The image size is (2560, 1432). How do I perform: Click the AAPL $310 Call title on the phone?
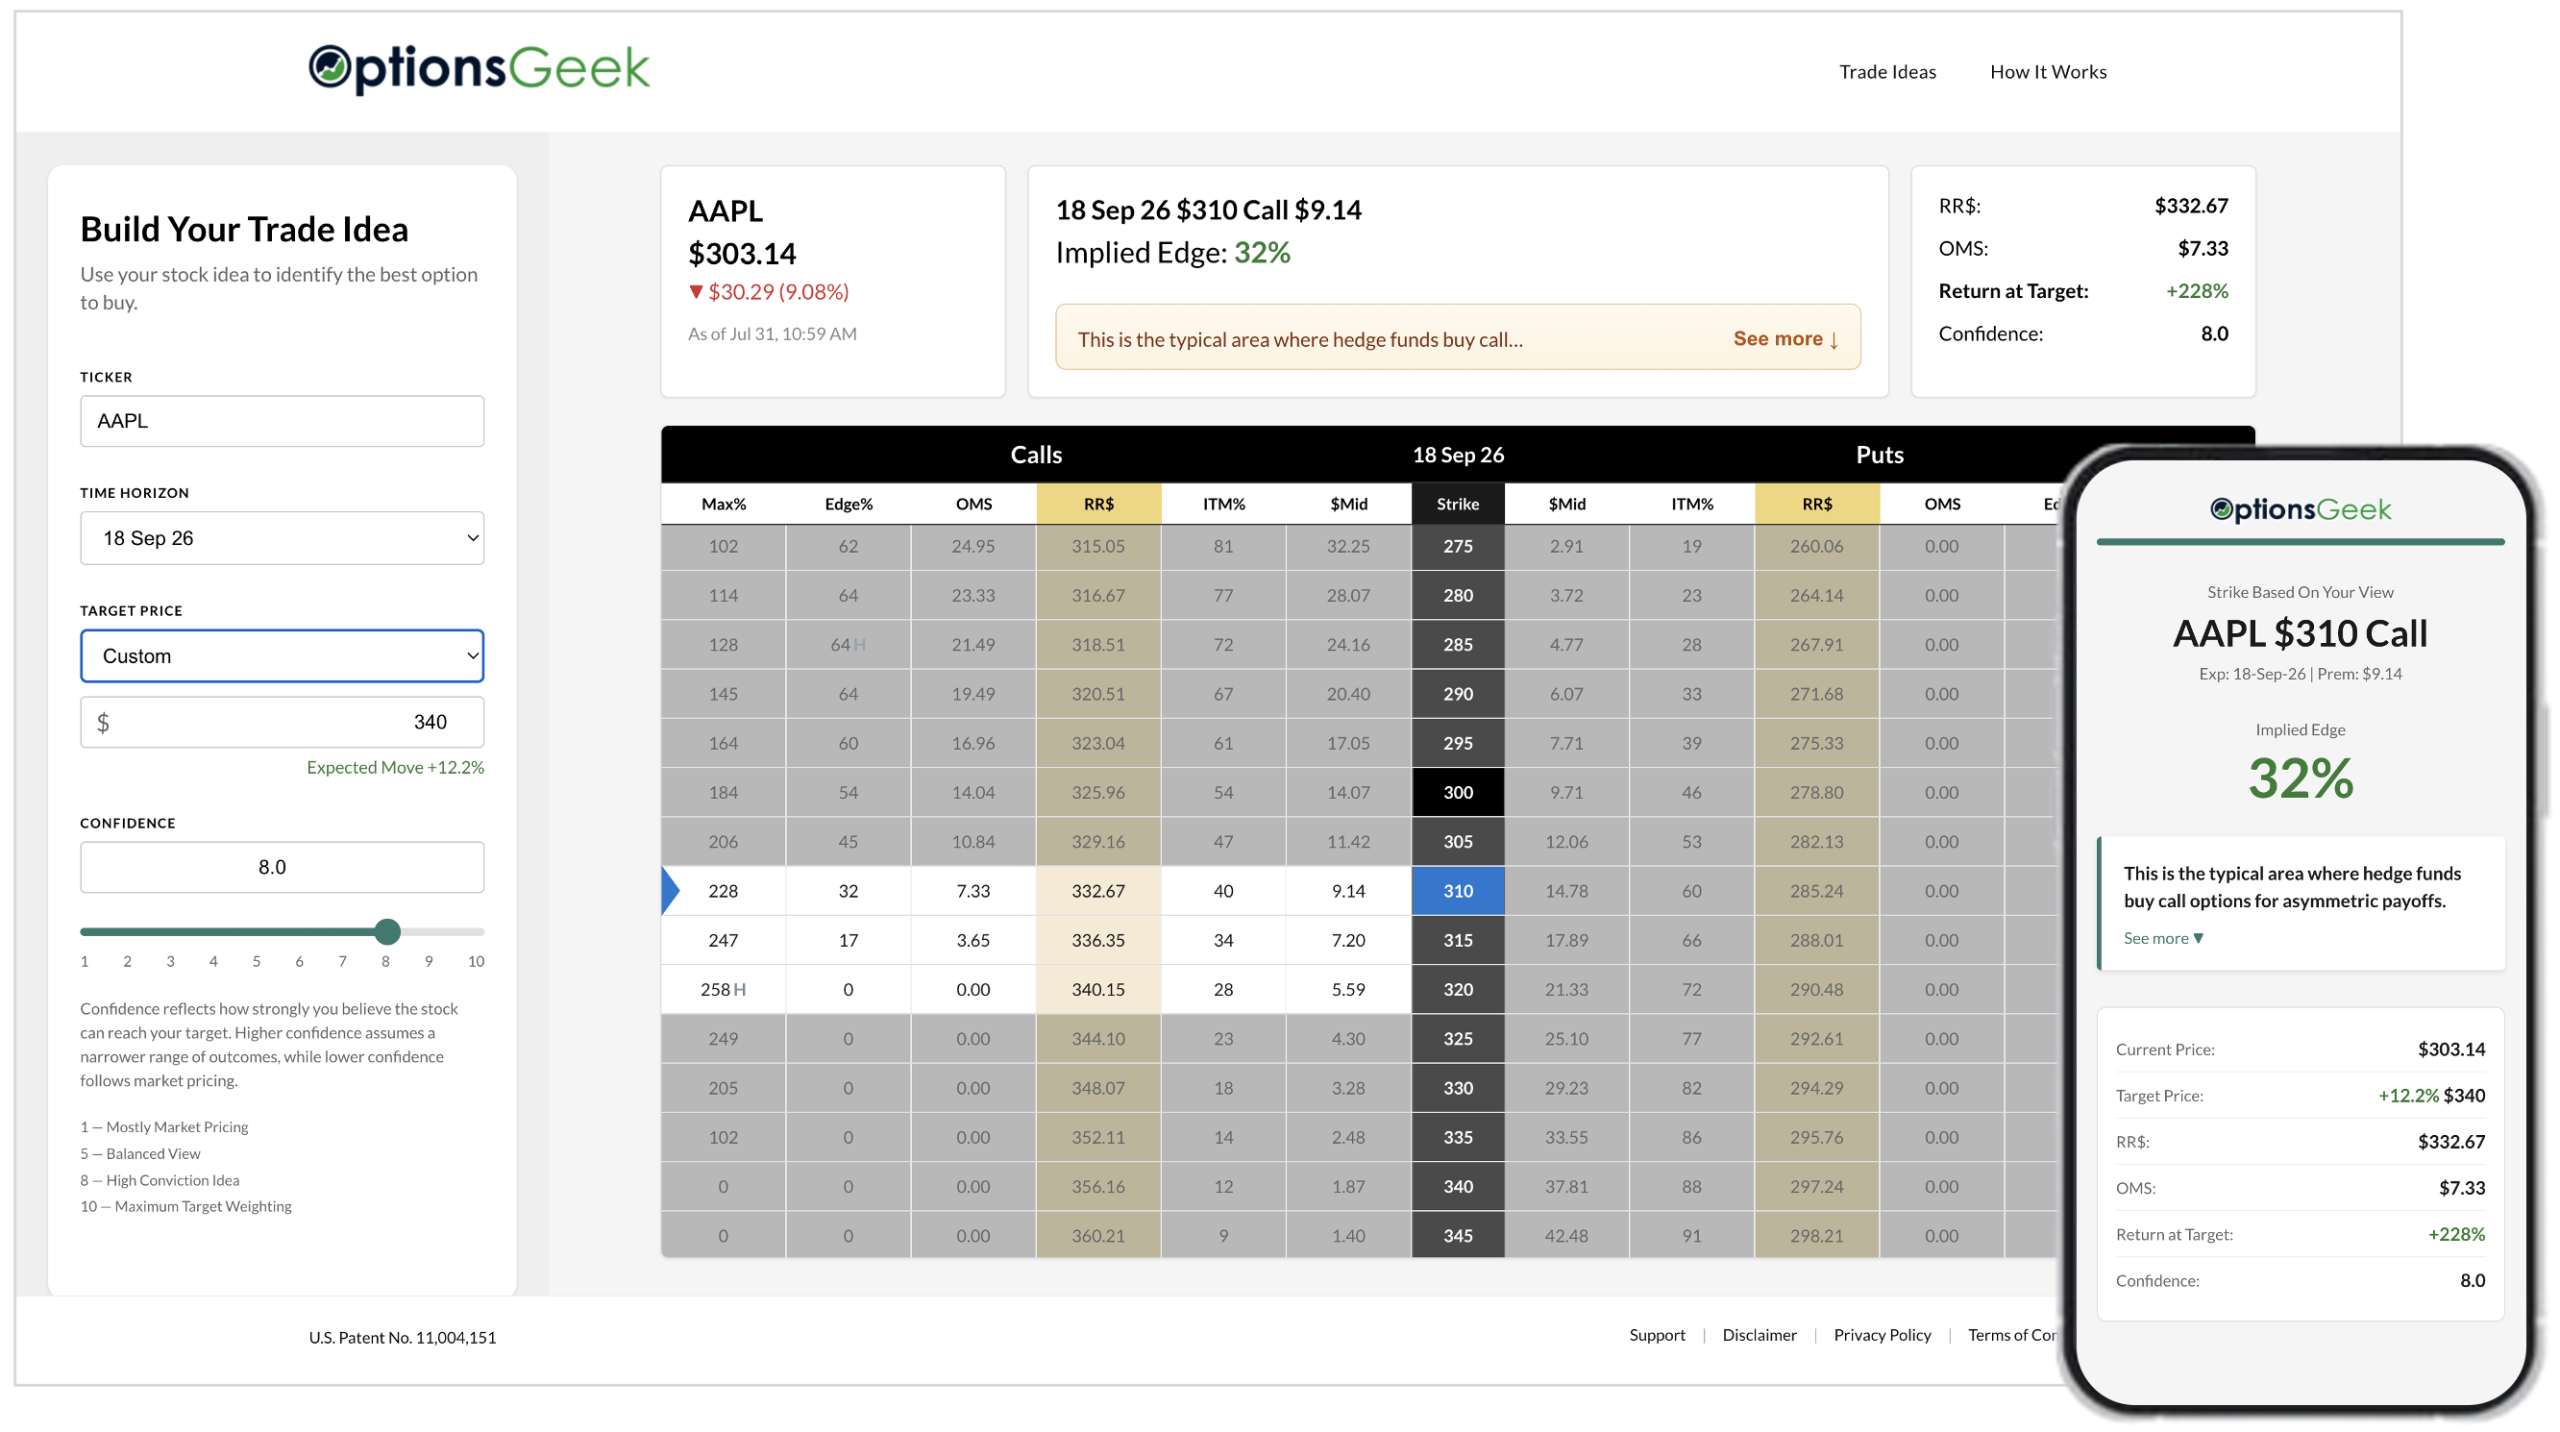[2299, 633]
